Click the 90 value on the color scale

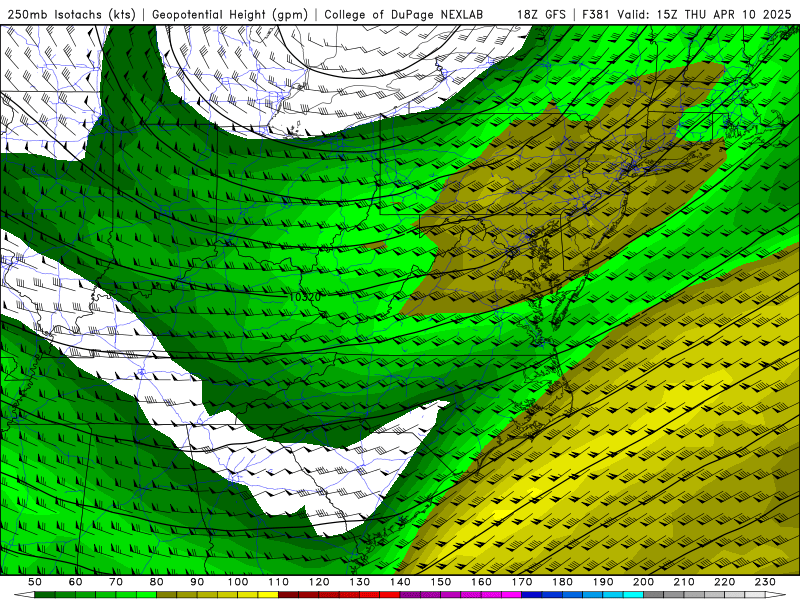197,582
